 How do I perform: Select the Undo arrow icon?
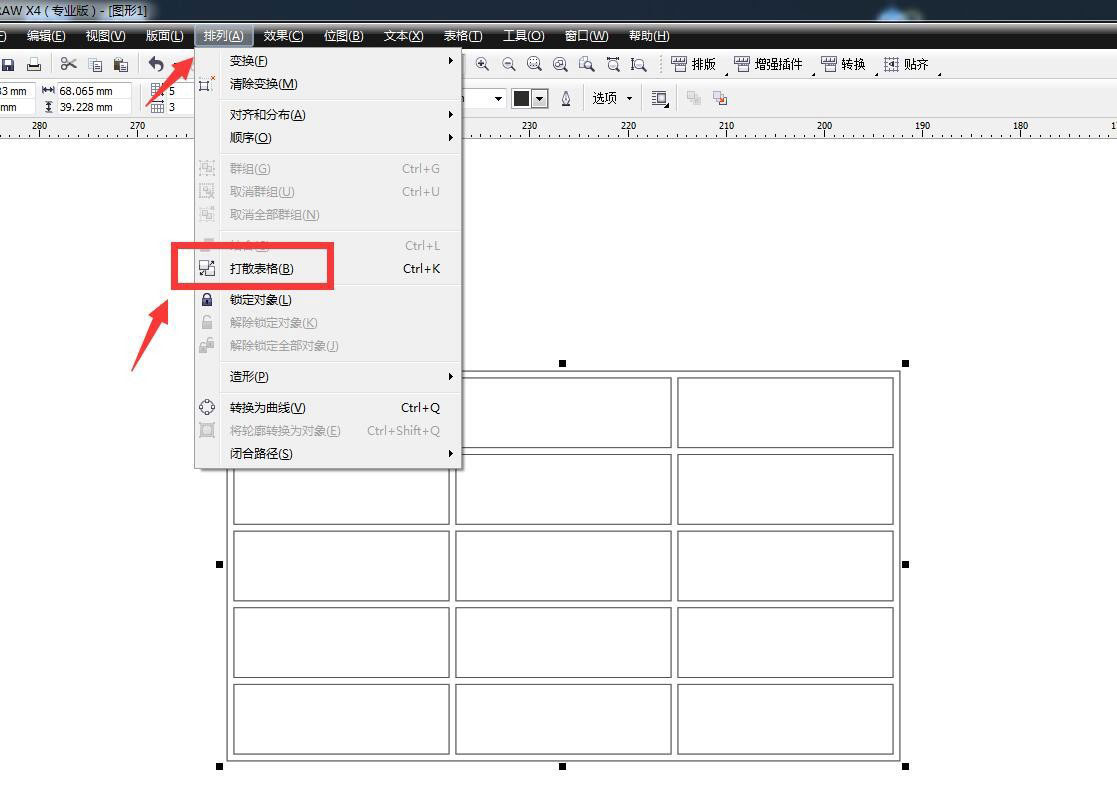click(x=155, y=64)
